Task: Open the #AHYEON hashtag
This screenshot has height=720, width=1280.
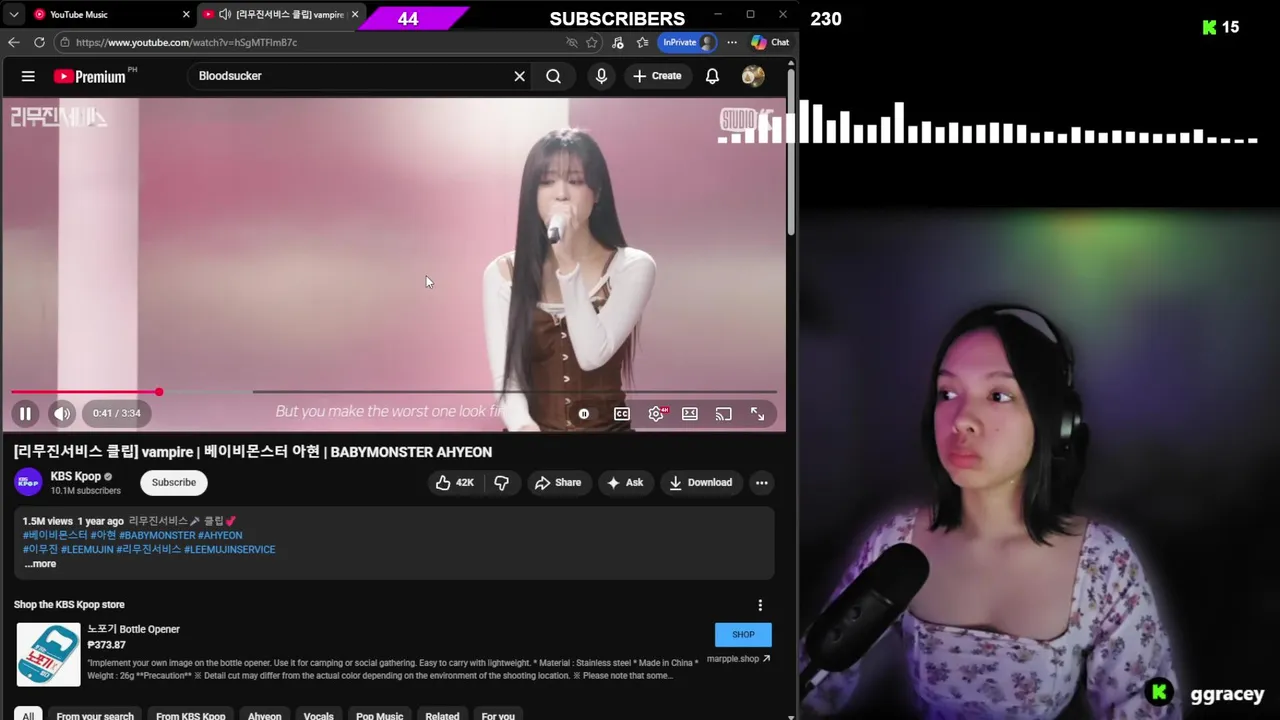Action: (x=220, y=535)
